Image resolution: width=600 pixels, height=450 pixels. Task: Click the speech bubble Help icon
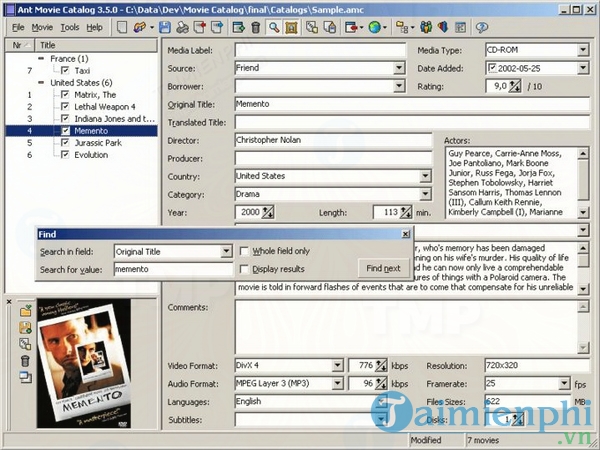pyautogui.click(x=481, y=28)
